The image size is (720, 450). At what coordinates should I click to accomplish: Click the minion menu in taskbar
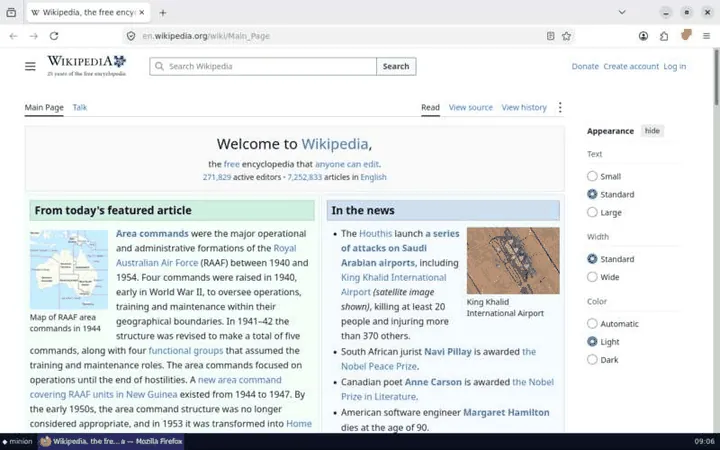(x=17, y=441)
